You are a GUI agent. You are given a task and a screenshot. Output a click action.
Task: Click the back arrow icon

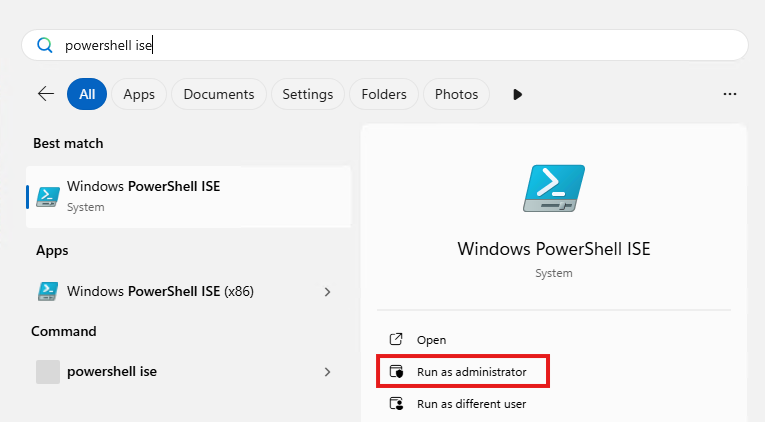46,94
